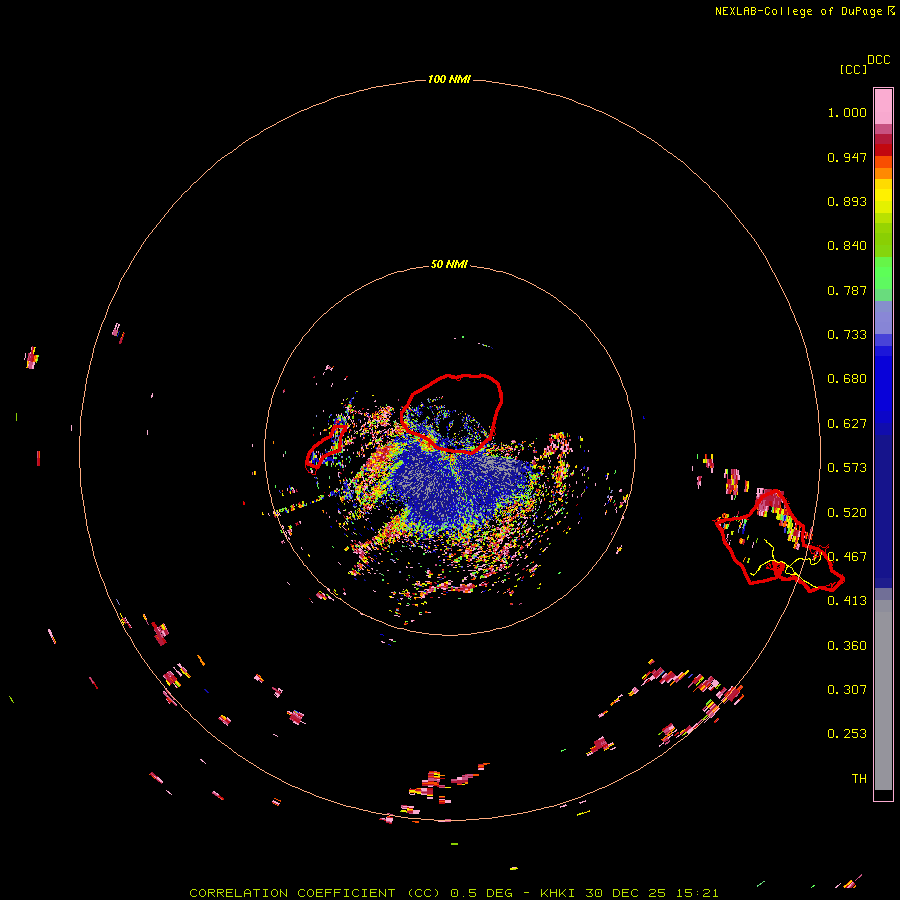Image resolution: width=900 pixels, height=900 pixels.
Task: Click the 0.680 legend value
Action: click(847, 379)
